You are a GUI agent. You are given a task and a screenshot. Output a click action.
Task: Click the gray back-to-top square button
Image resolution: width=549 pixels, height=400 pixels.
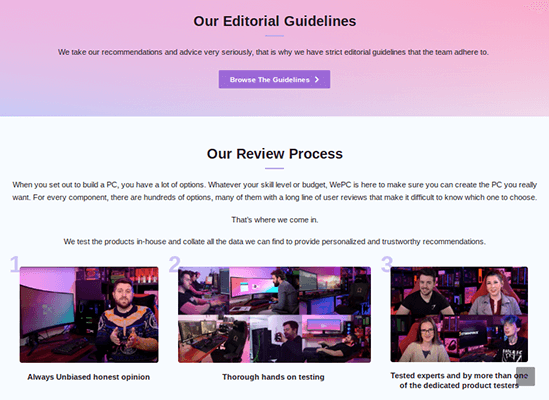[525, 376]
